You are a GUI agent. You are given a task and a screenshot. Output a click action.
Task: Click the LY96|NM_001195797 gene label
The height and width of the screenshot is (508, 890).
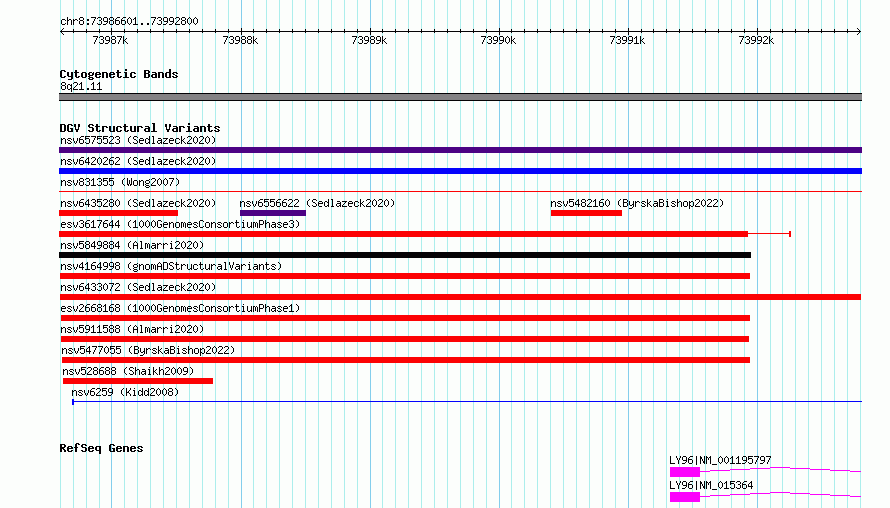720,460
